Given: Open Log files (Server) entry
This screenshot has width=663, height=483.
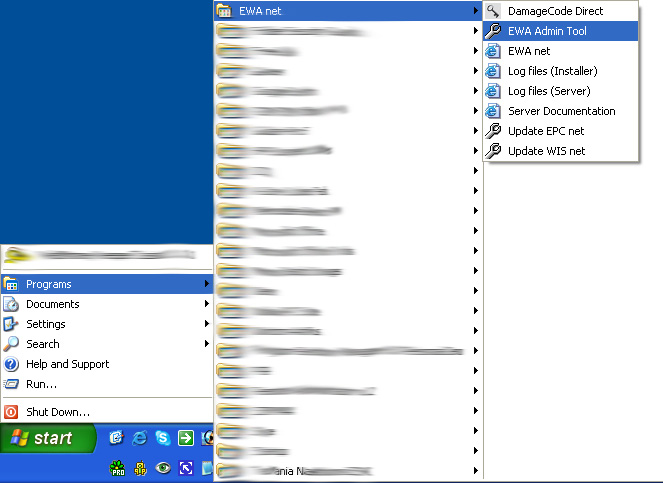Looking at the screenshot, I should 560,91.
